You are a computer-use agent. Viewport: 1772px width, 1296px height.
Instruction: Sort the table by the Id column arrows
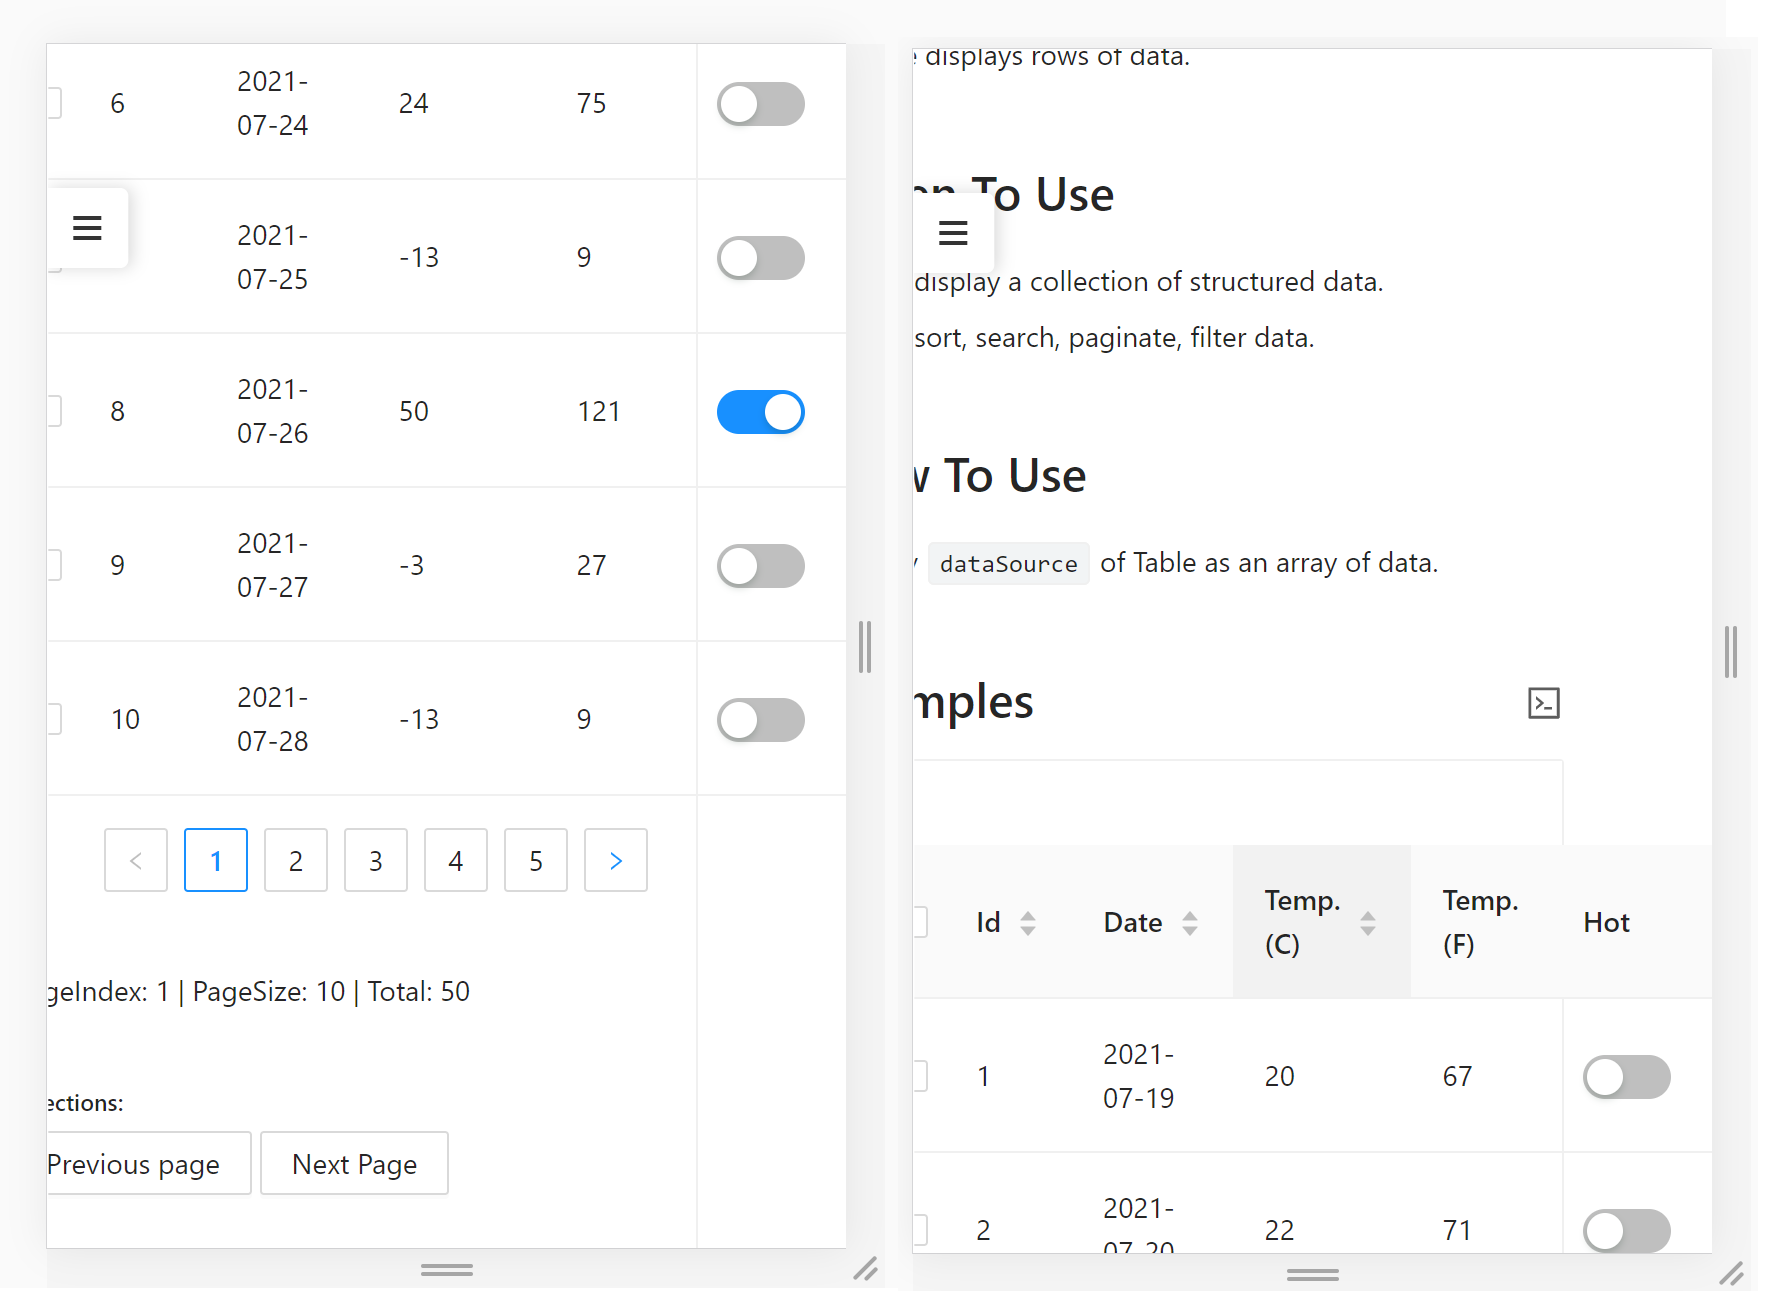(x=1028, y=923)
